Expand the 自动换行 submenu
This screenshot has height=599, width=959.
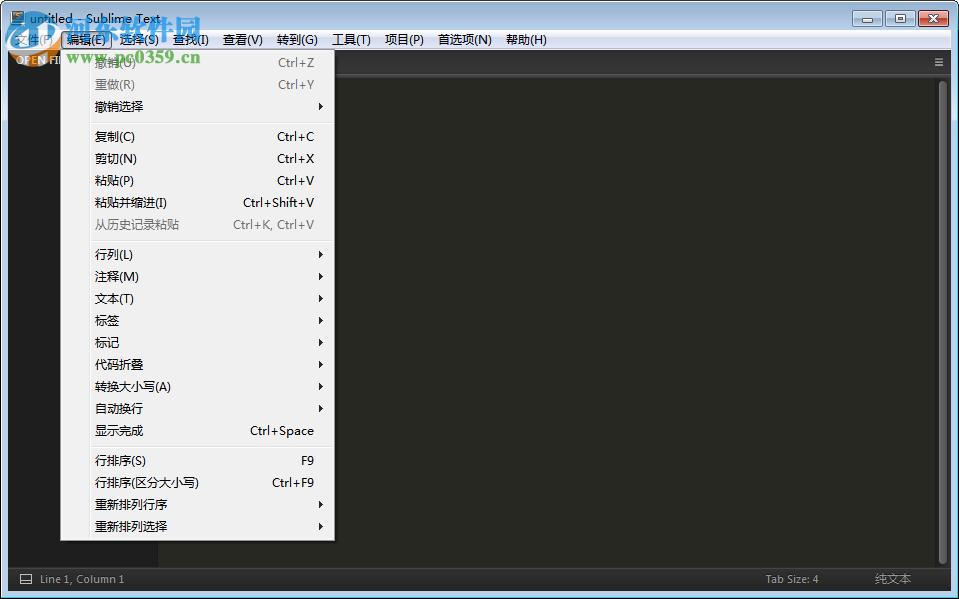[118, 408]
